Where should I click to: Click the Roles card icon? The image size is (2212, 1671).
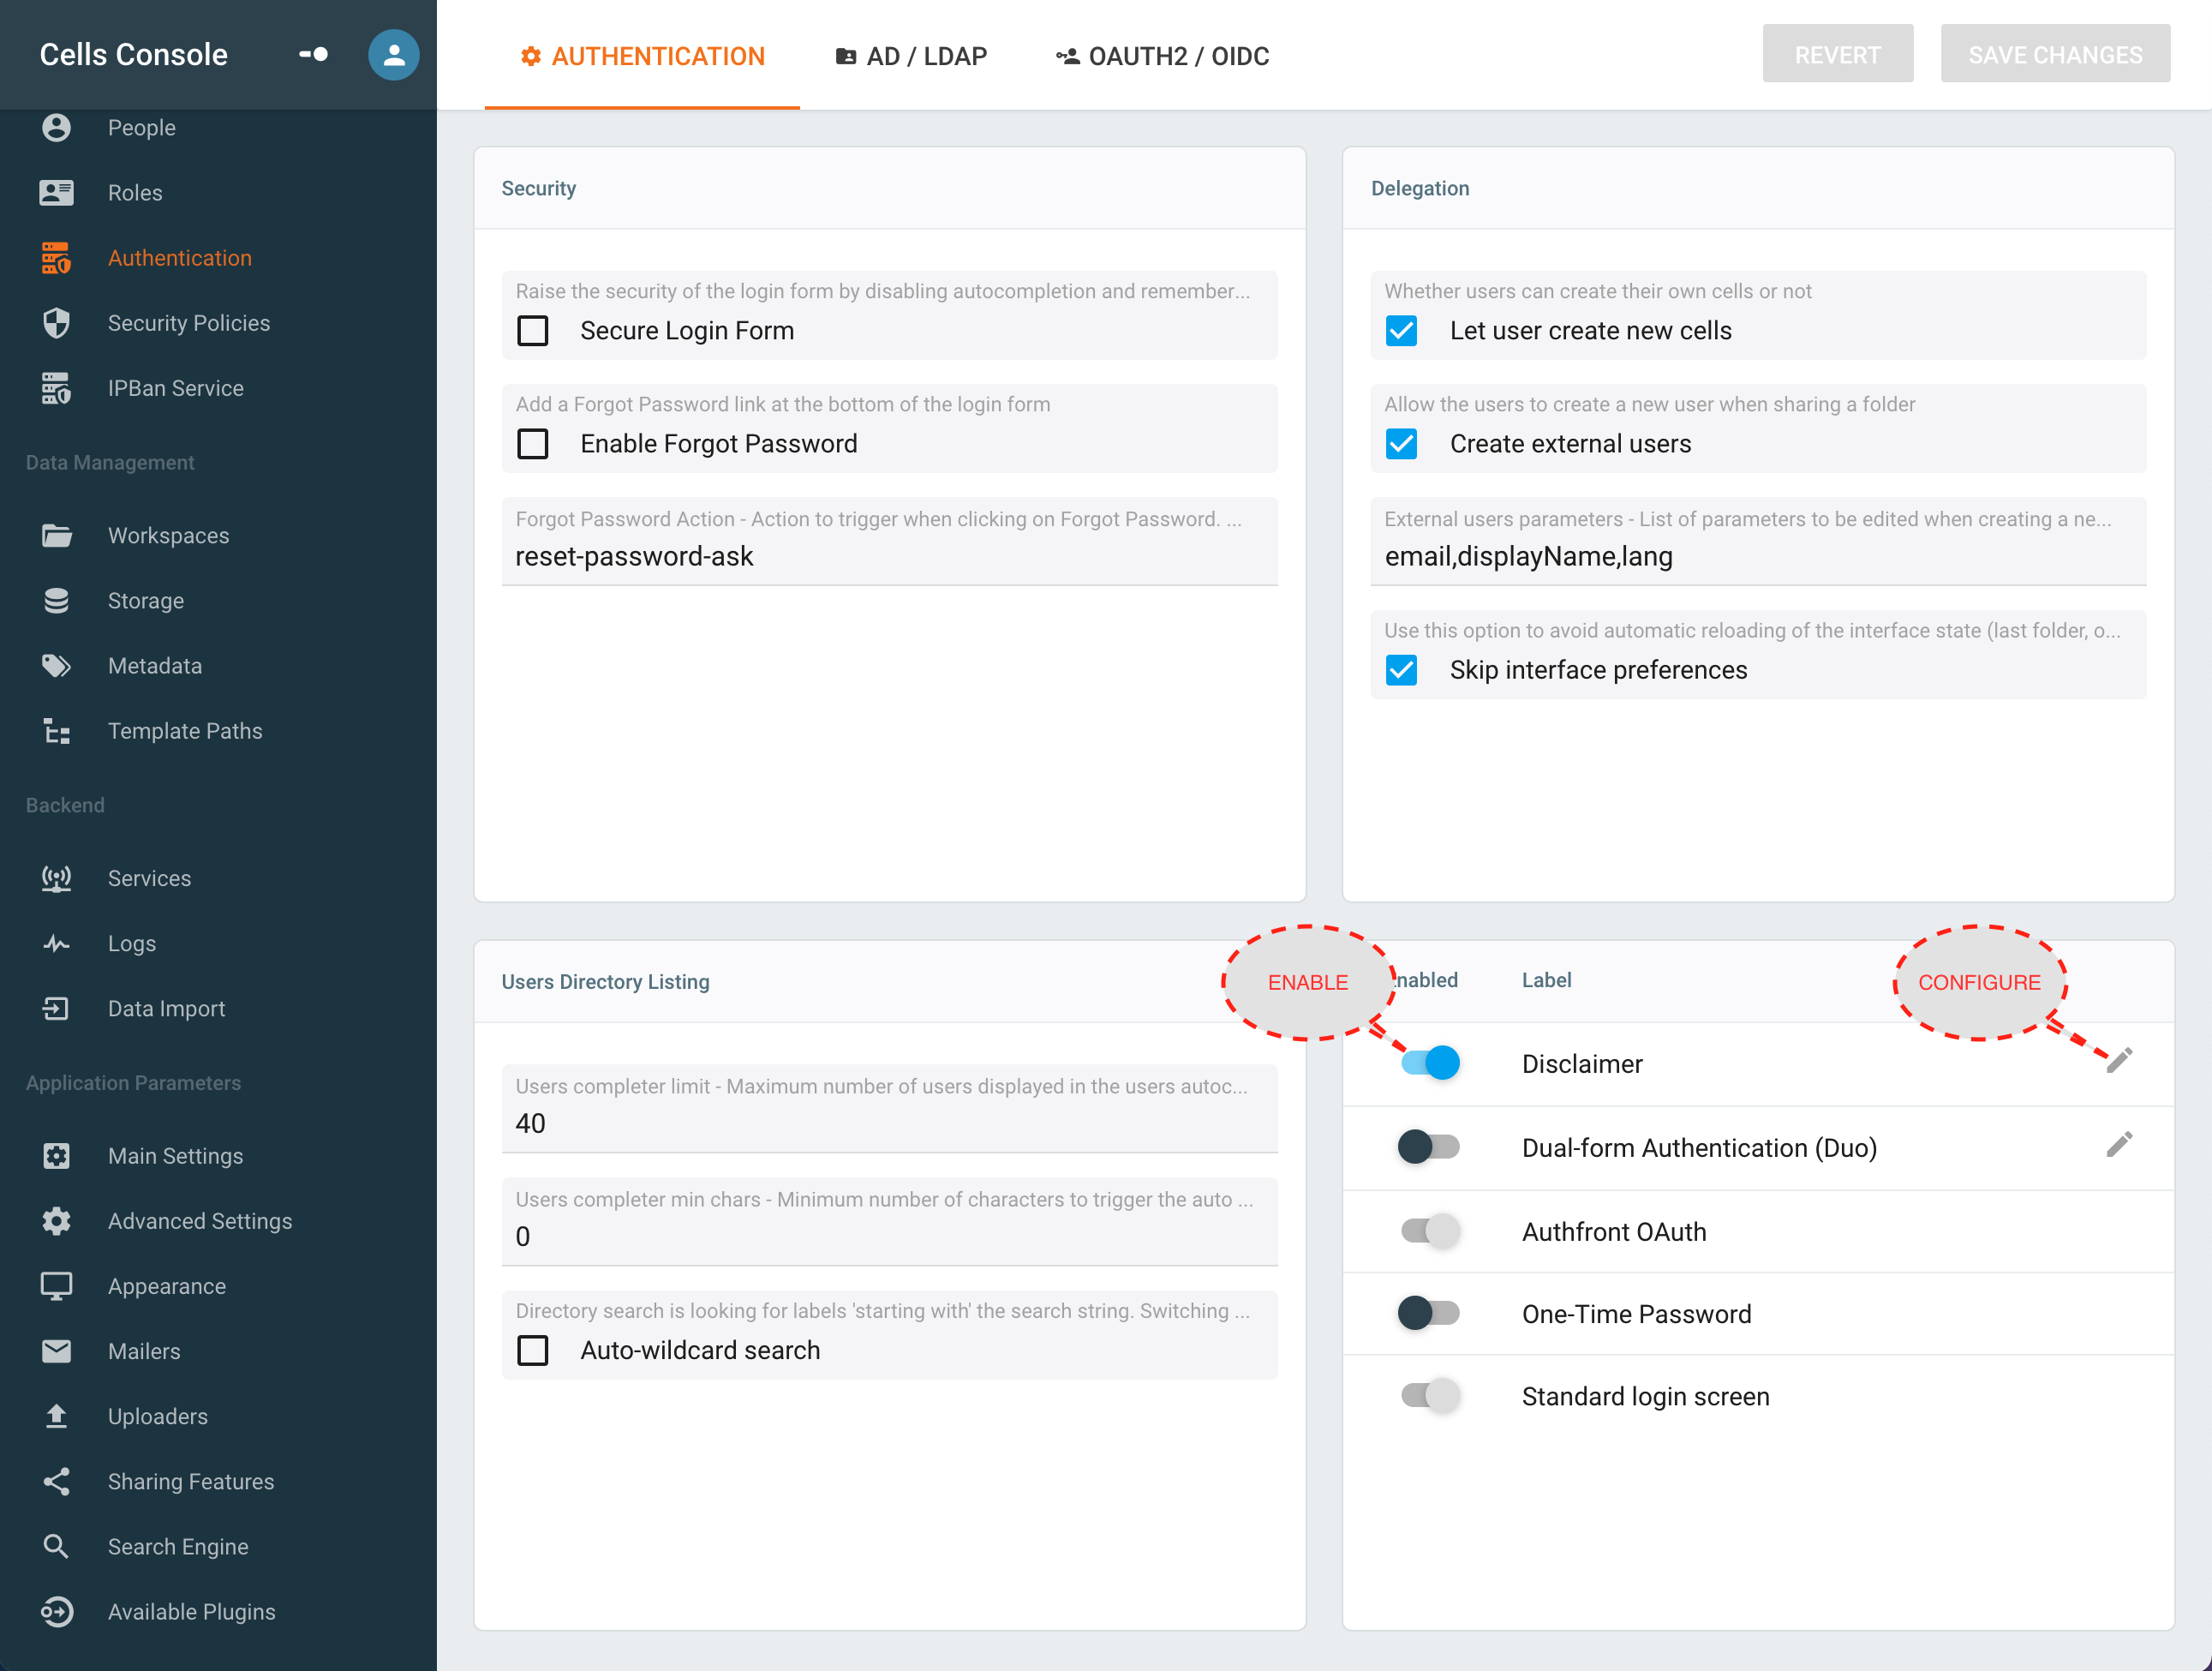[56, 193]
